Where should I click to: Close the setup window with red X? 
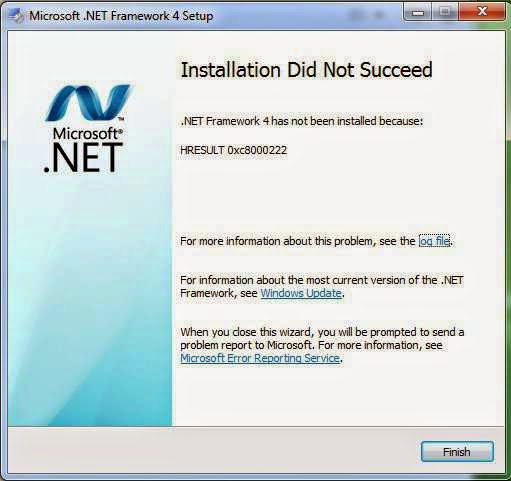(482, 12)
